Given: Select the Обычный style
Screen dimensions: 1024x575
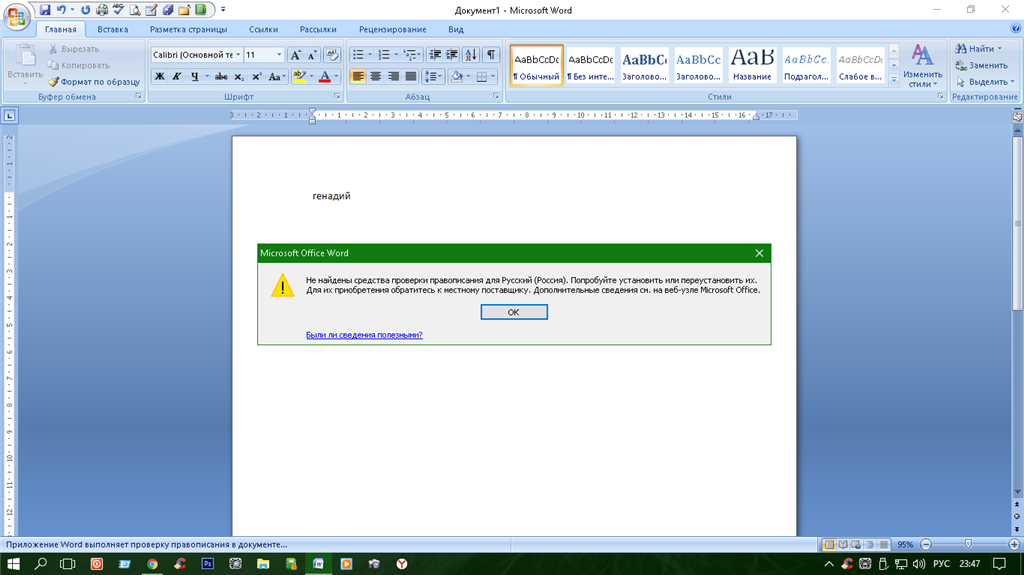Looking at the screenshot, I should click(536, 65).
